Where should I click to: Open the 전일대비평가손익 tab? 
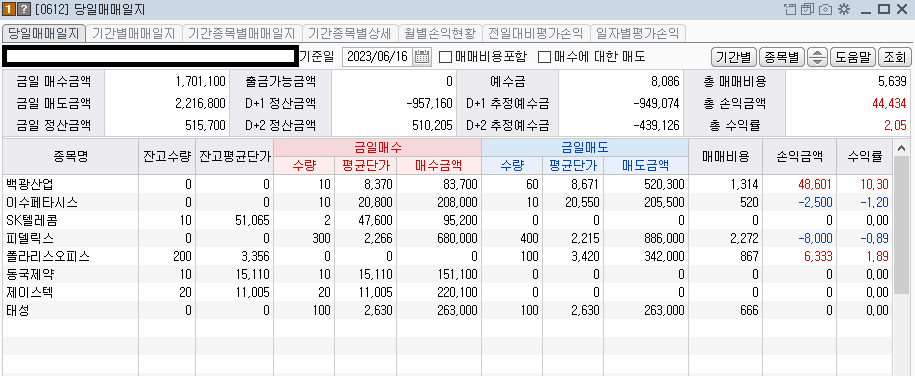pos(536,33)
